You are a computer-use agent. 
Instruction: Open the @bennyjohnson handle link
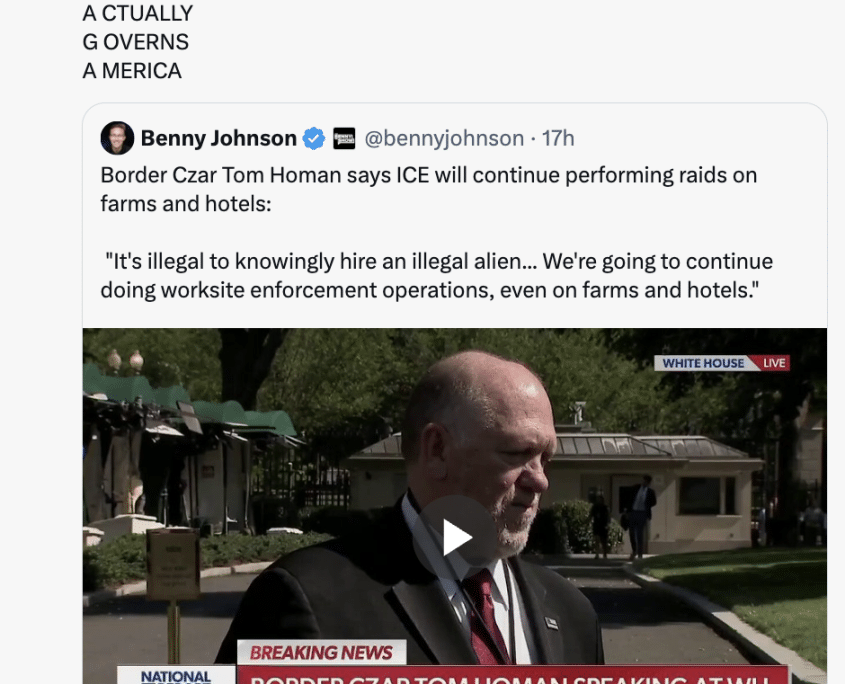coord(444,139)
